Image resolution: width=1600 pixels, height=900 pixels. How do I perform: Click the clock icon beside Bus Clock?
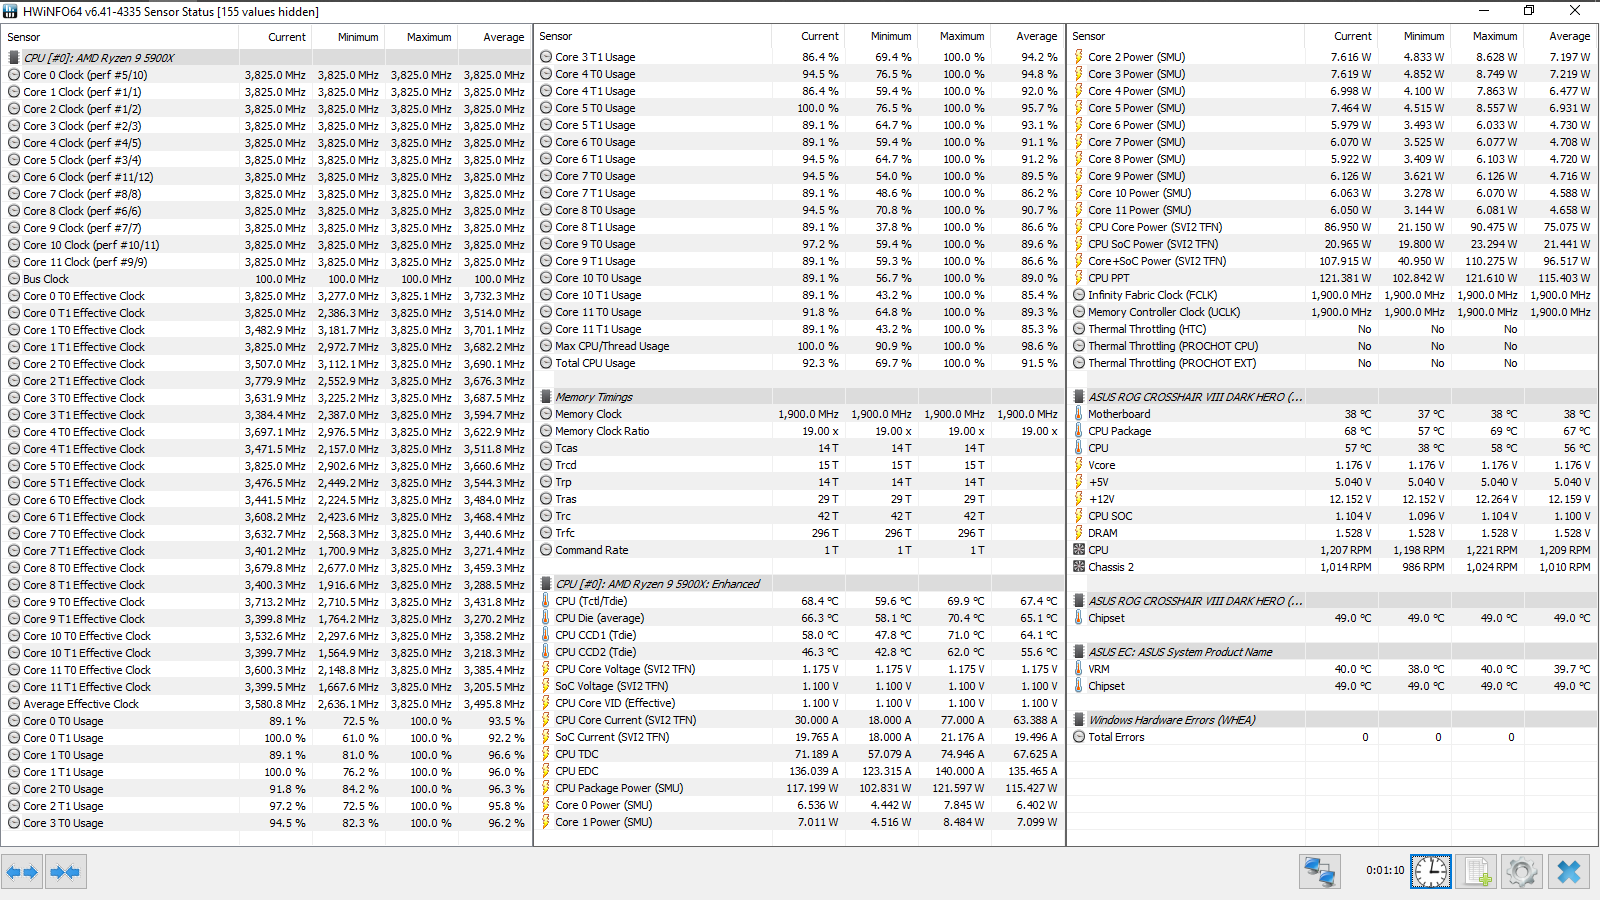(14, 279)
